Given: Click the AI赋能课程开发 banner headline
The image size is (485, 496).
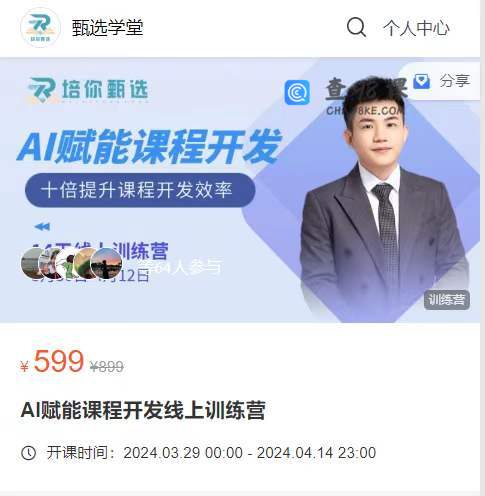Looking at the screenshot, I should tap(149, 147).
